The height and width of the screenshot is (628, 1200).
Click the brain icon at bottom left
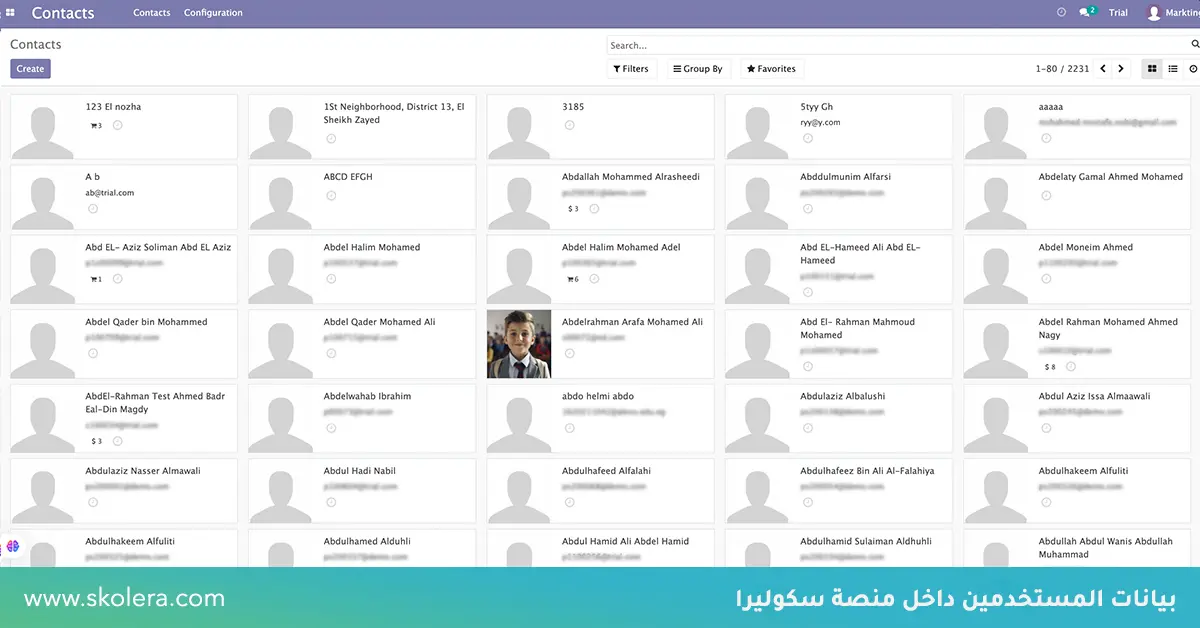click(x=14, y=546)
